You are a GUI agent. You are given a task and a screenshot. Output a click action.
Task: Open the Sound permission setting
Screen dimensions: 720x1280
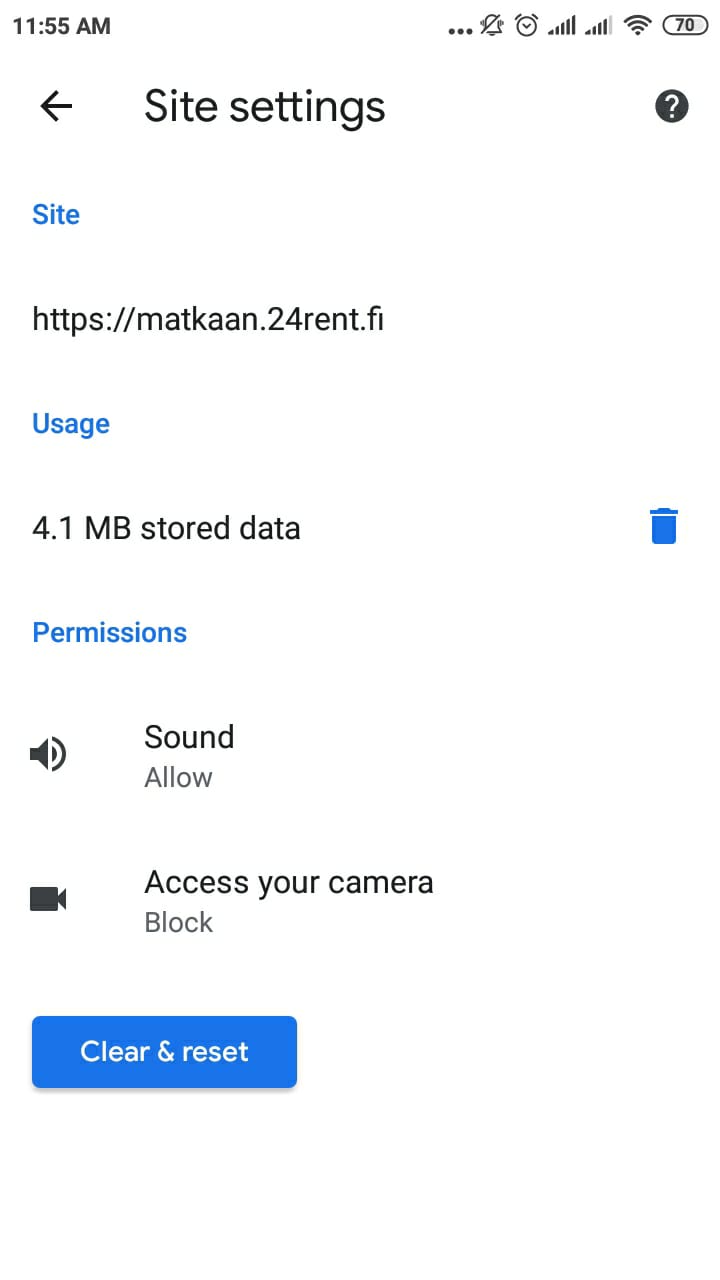pyautogui.click(x=360, y=755)
